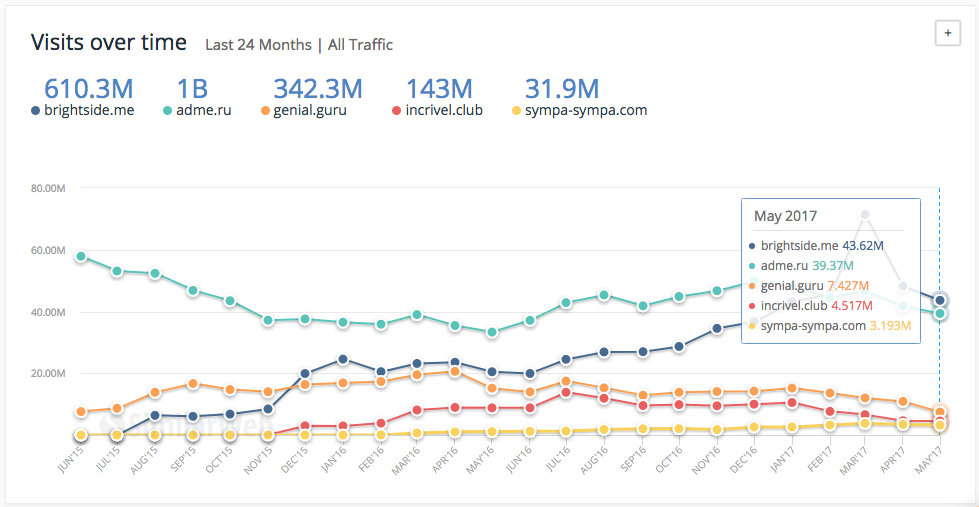Viewport: 979px width, 507px height.
Task: Toggle adme.ru series legend dot
Action: click(168, 111)
